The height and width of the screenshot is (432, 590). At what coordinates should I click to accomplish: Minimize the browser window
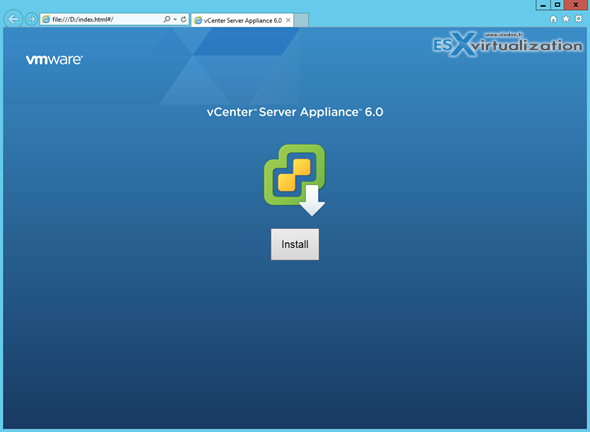(x=543, y=5)
